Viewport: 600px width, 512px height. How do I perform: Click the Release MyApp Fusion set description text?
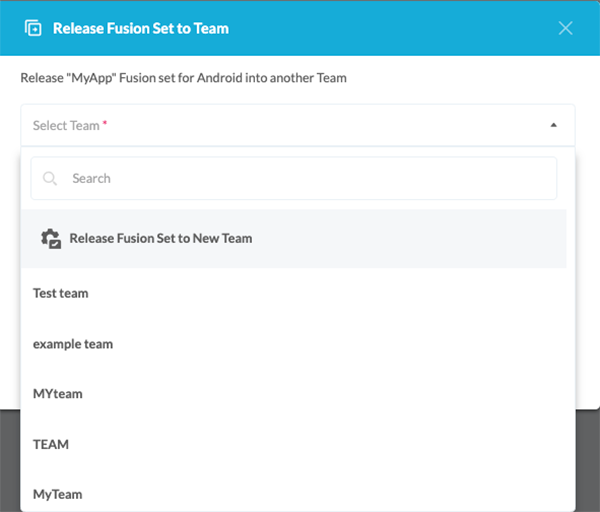(183, 78)
